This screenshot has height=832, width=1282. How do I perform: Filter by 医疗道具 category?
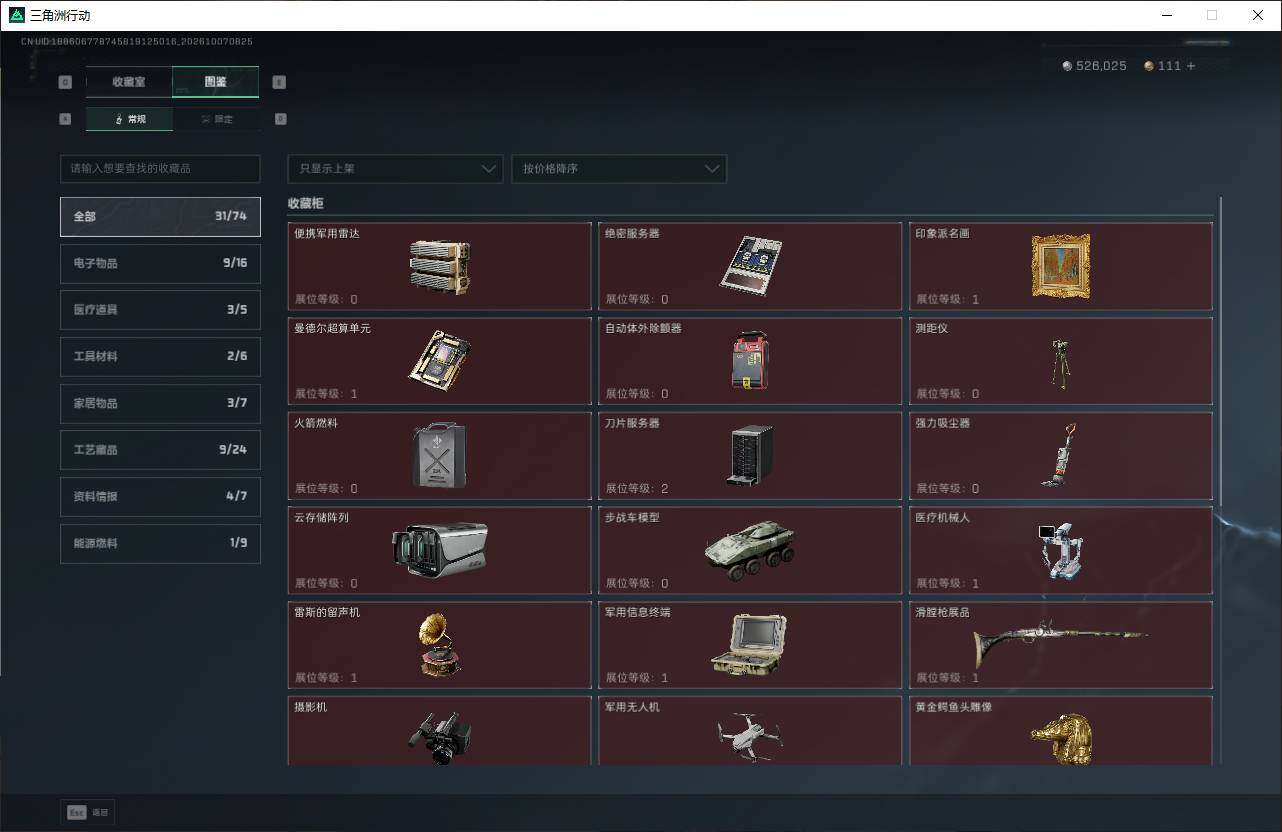160,310
